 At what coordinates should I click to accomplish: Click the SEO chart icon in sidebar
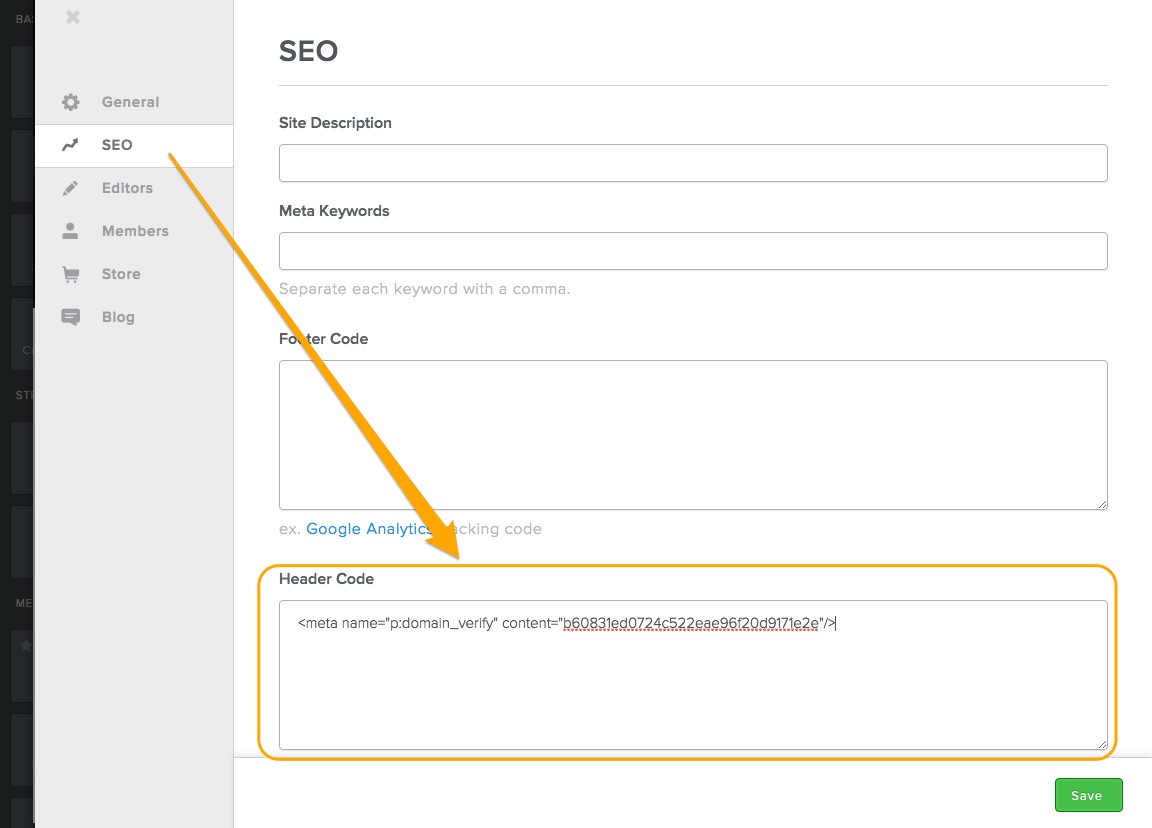coord(70,144)
